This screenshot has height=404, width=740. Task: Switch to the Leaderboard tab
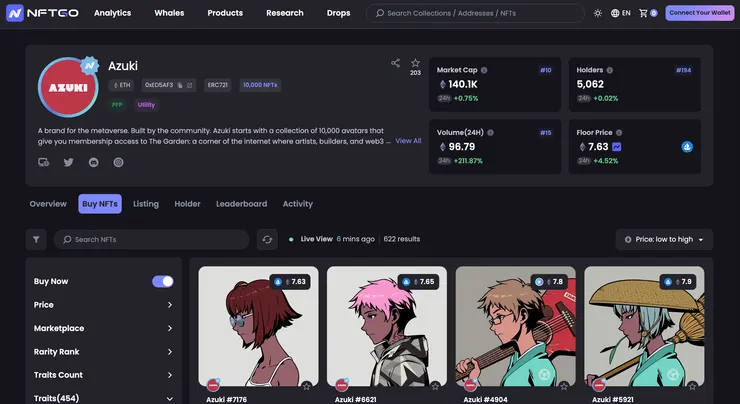(242, 204)
